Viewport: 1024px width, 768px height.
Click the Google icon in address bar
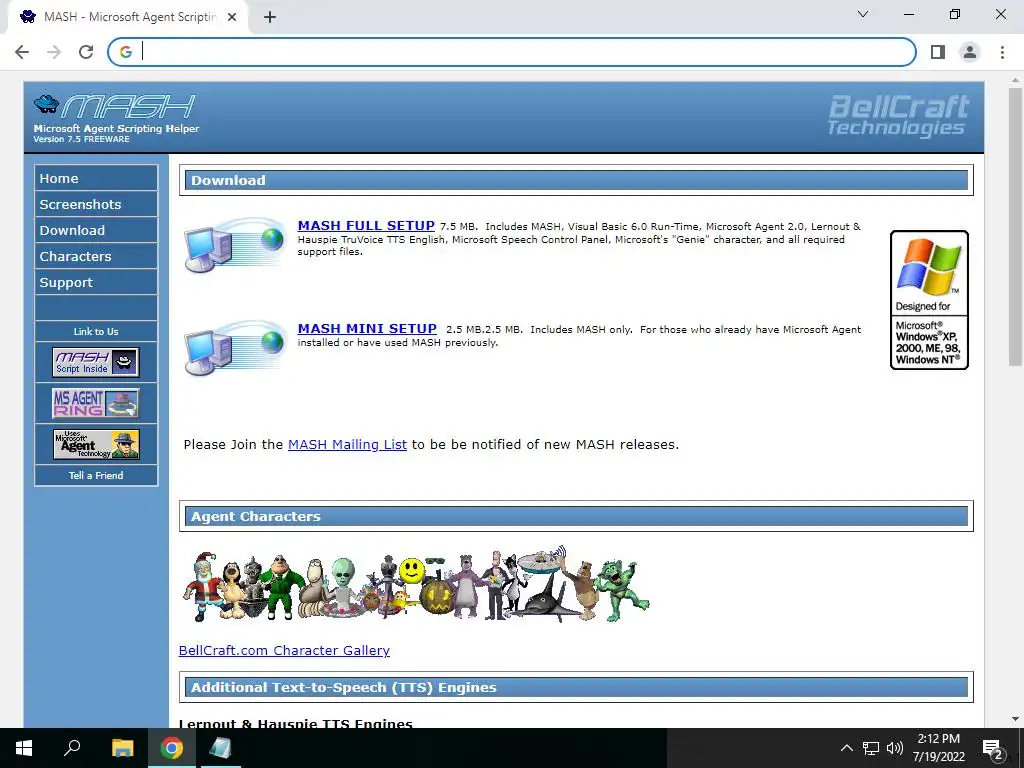click(x=126, y=52)
